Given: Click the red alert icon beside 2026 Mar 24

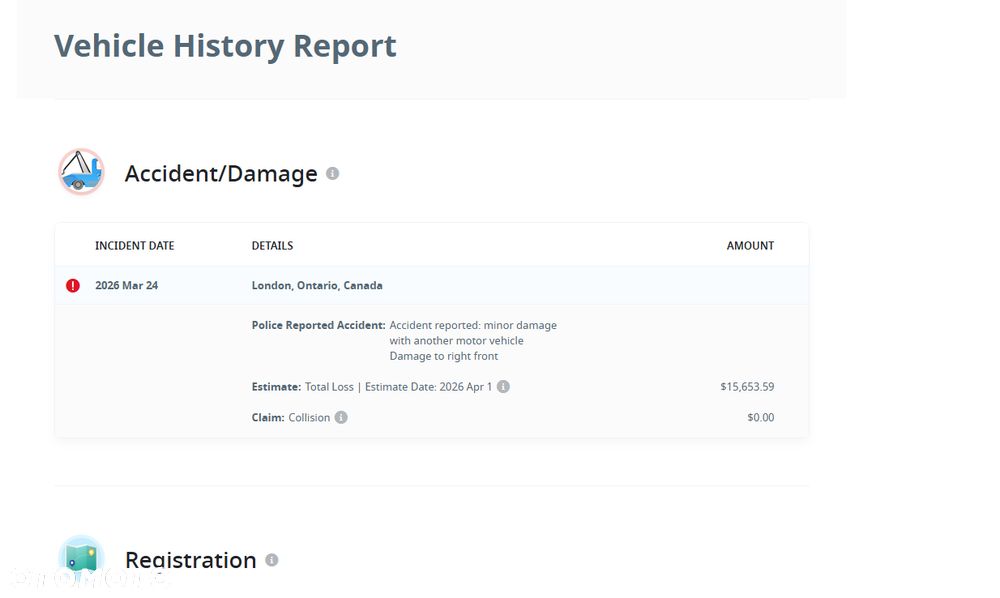Looking at the screenshot, I should [x=73, y=286].
